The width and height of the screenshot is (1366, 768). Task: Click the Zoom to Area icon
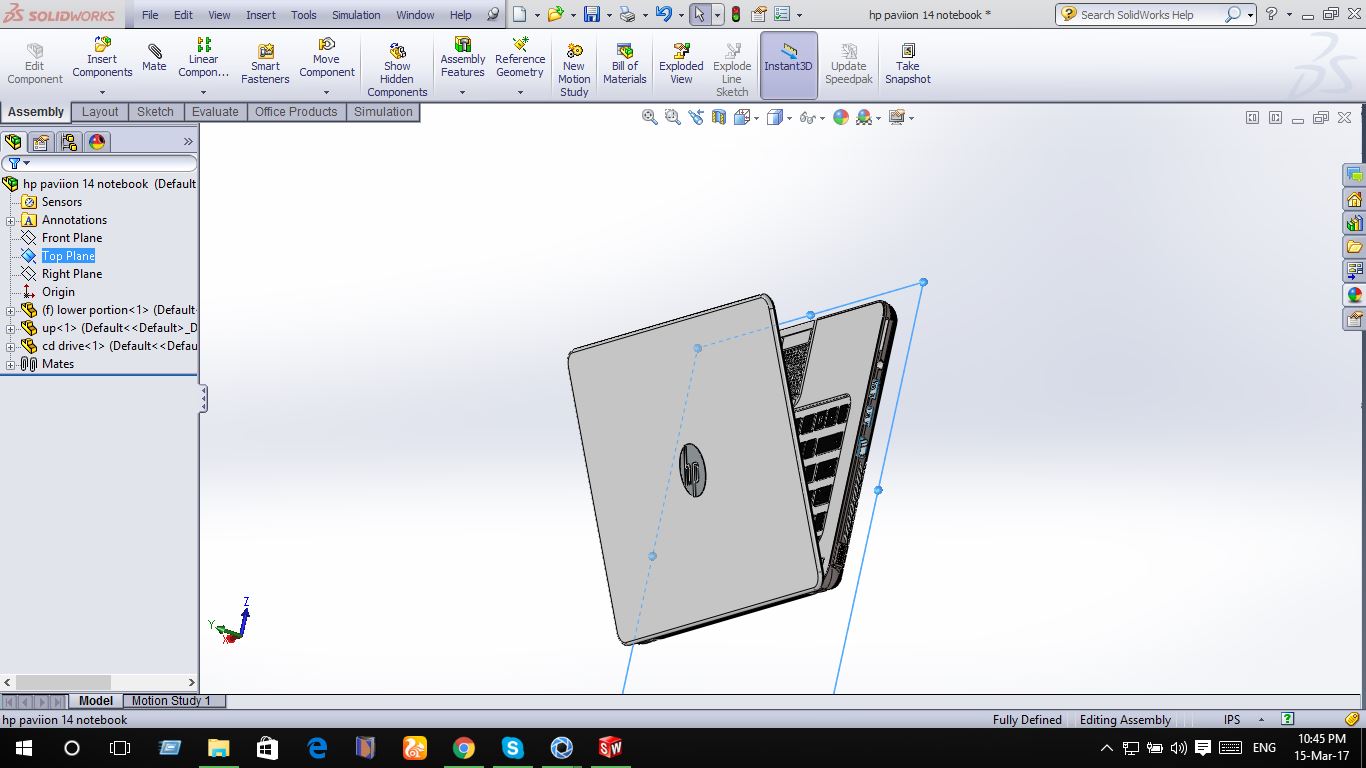coord(673,117)
